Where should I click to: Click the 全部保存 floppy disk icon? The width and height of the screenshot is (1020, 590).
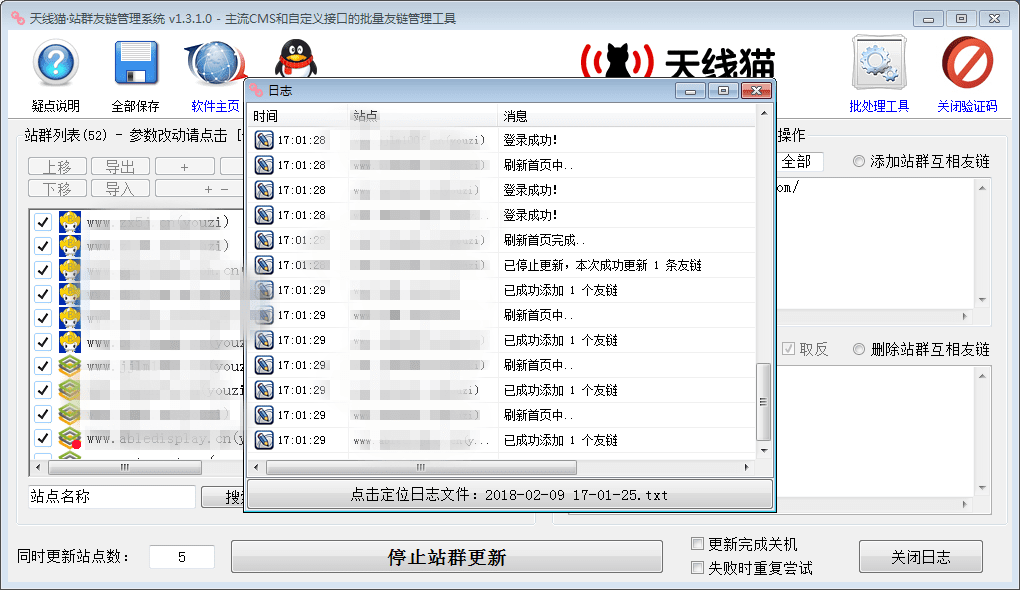(136, 62)
